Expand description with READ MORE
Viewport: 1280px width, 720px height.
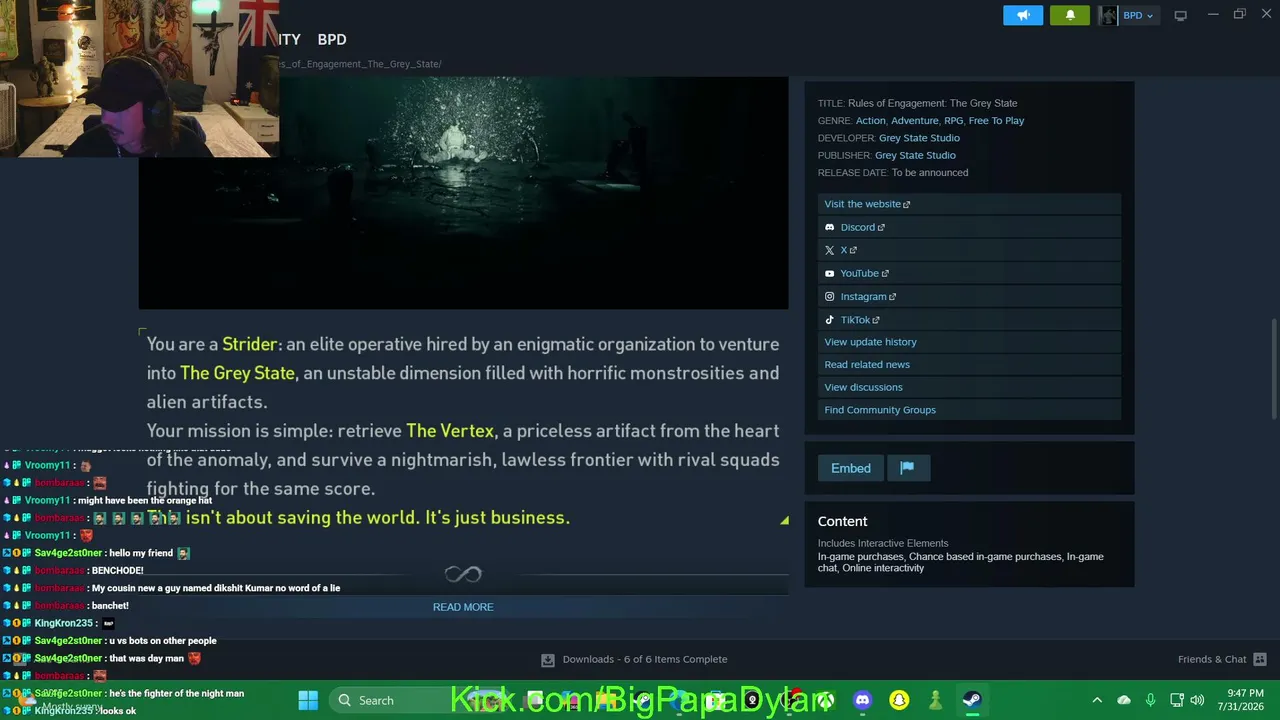463,607
